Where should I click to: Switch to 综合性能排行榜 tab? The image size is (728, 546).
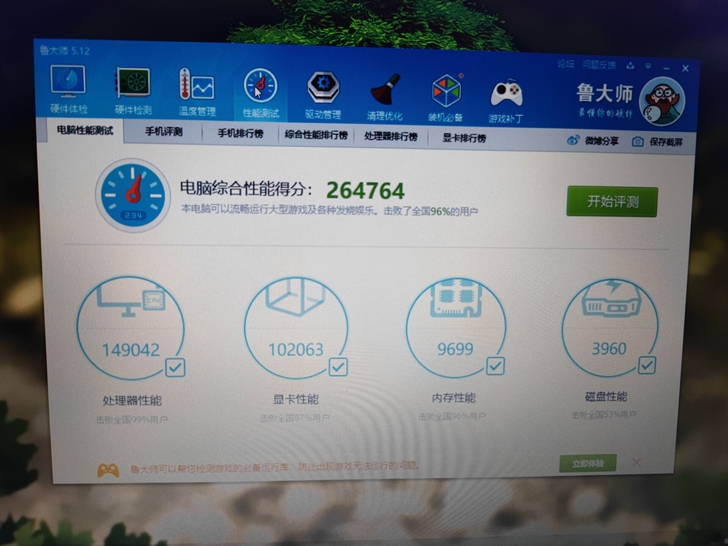coord(316,135)
